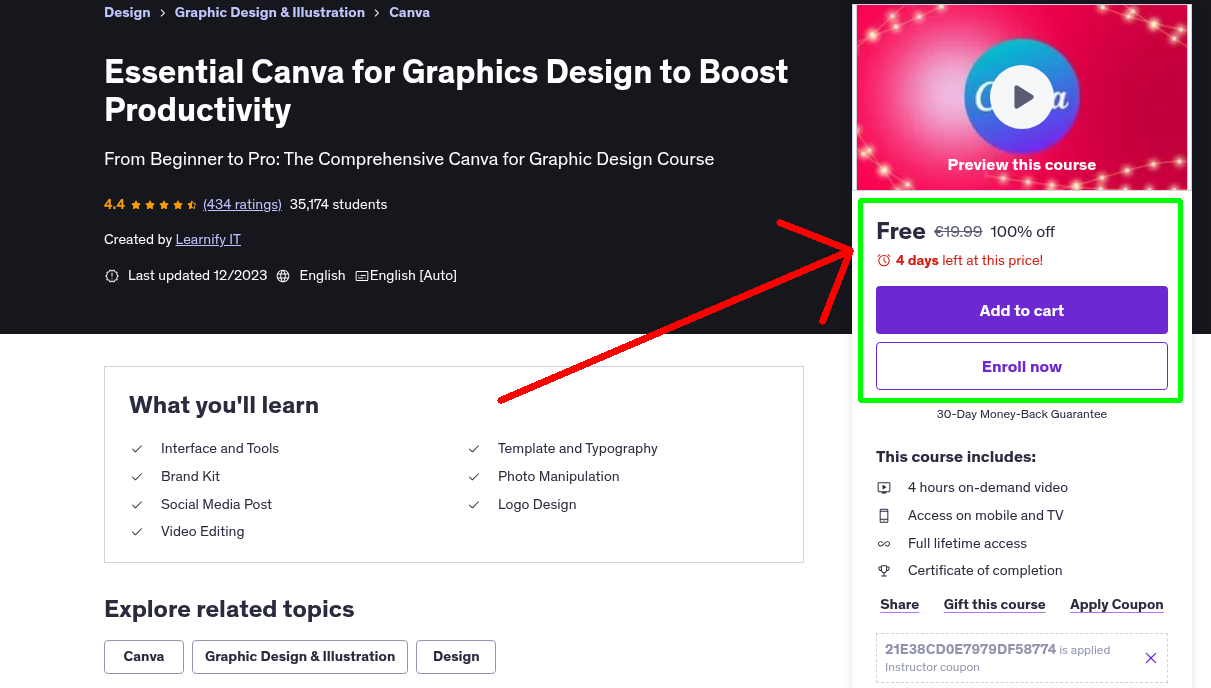The image size is (1211, 688).
Task: Click the coupon code 21E38CD0E7979DF58774
Action: (x=970, y=649)
